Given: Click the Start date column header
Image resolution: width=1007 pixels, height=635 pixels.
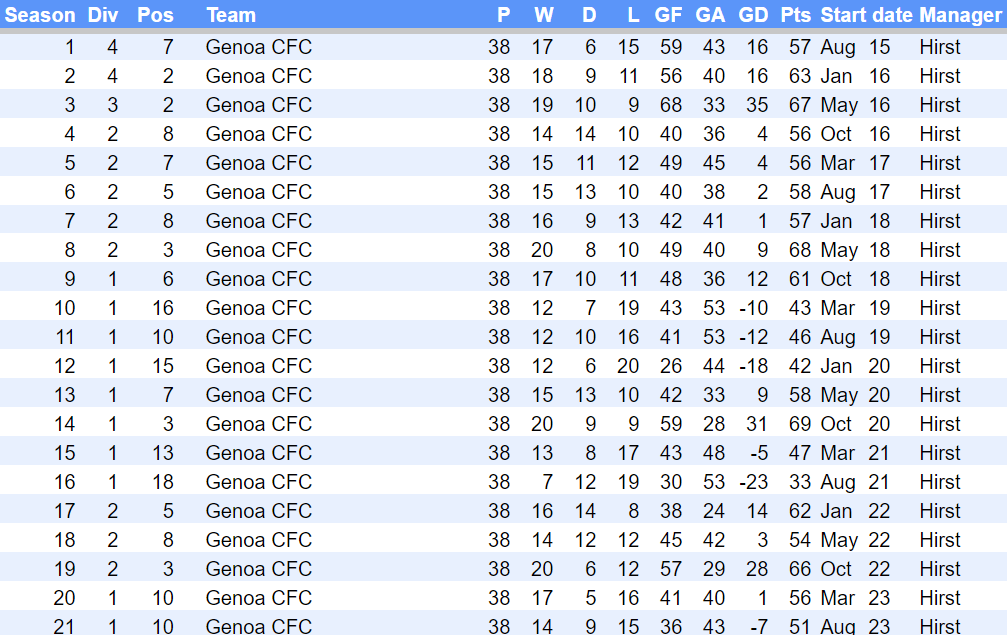Looking at the screenshot, I should click(866, 15).
